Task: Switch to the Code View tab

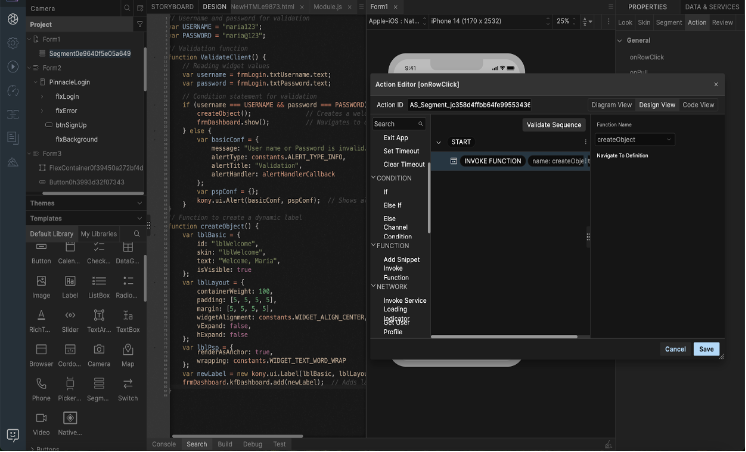Action: click(x=698, y=105)
